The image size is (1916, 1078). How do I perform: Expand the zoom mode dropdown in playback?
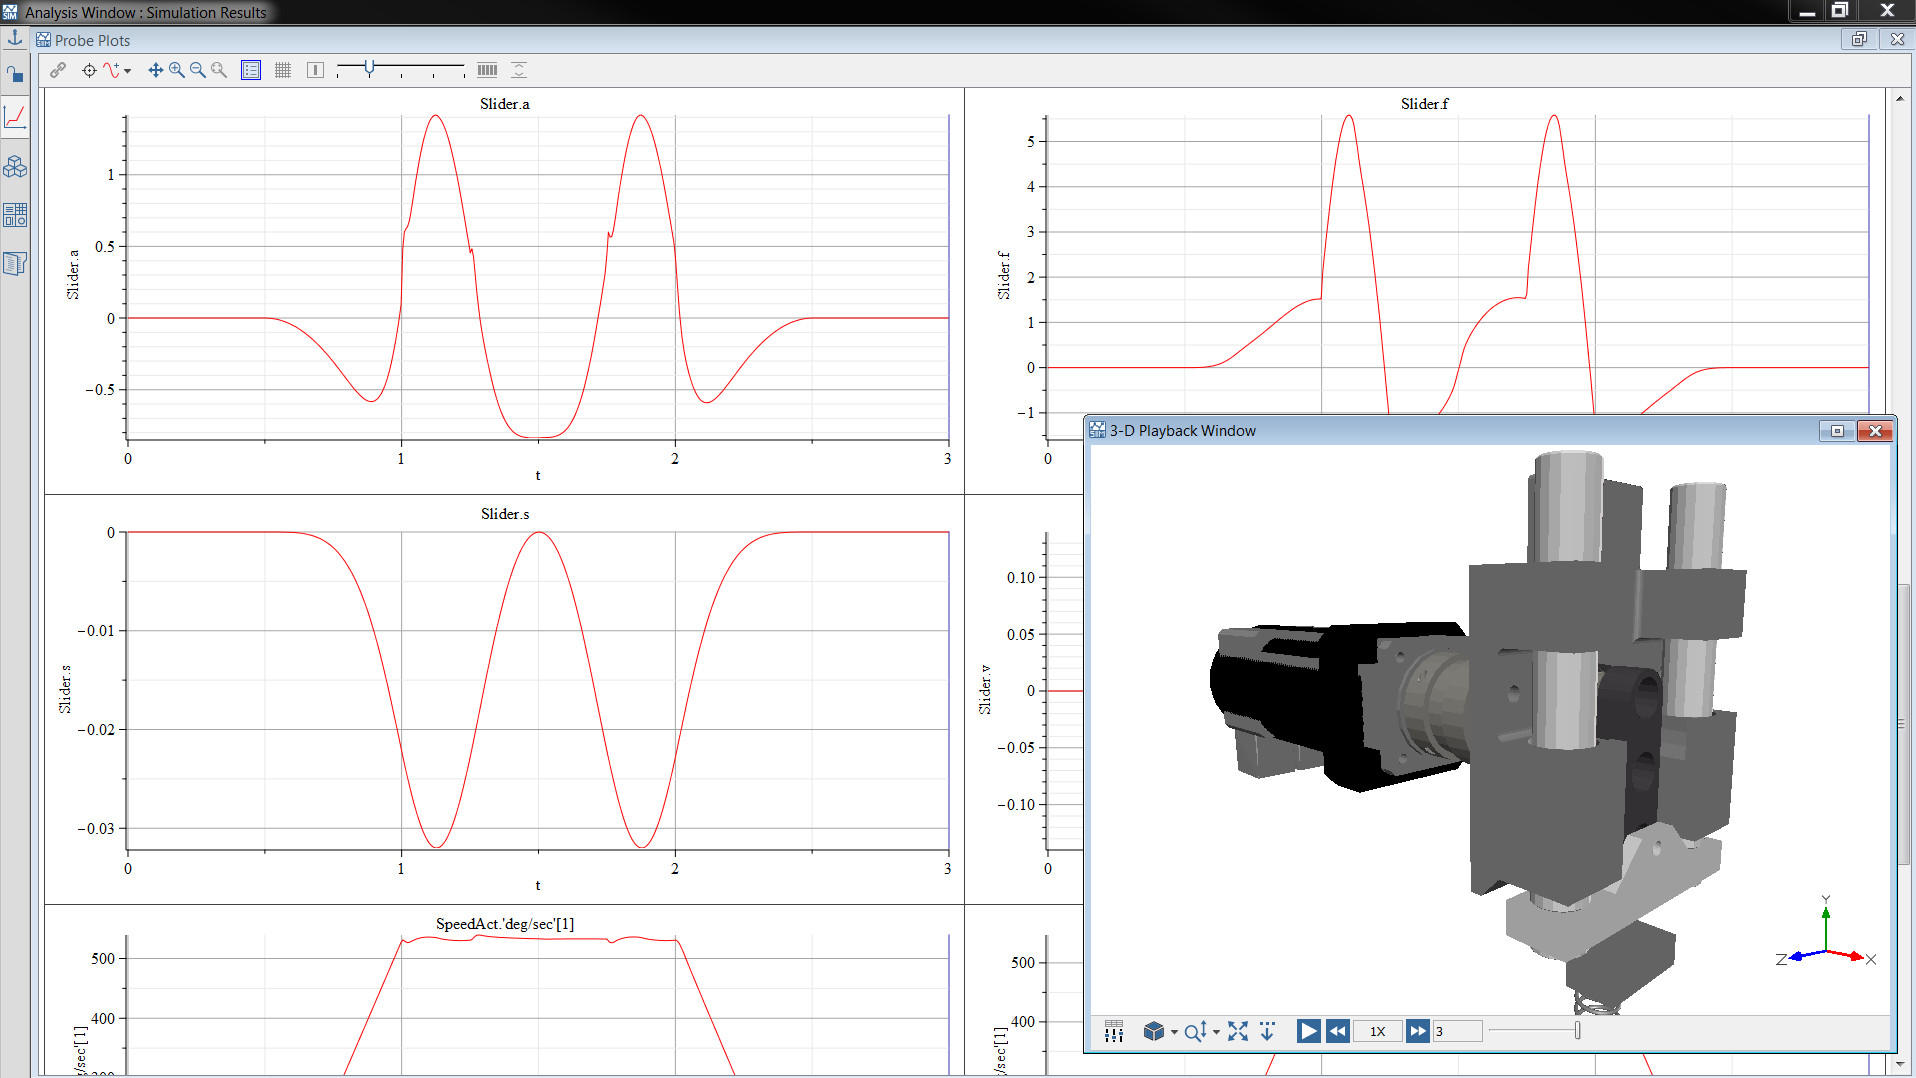click(1216, 1032)
